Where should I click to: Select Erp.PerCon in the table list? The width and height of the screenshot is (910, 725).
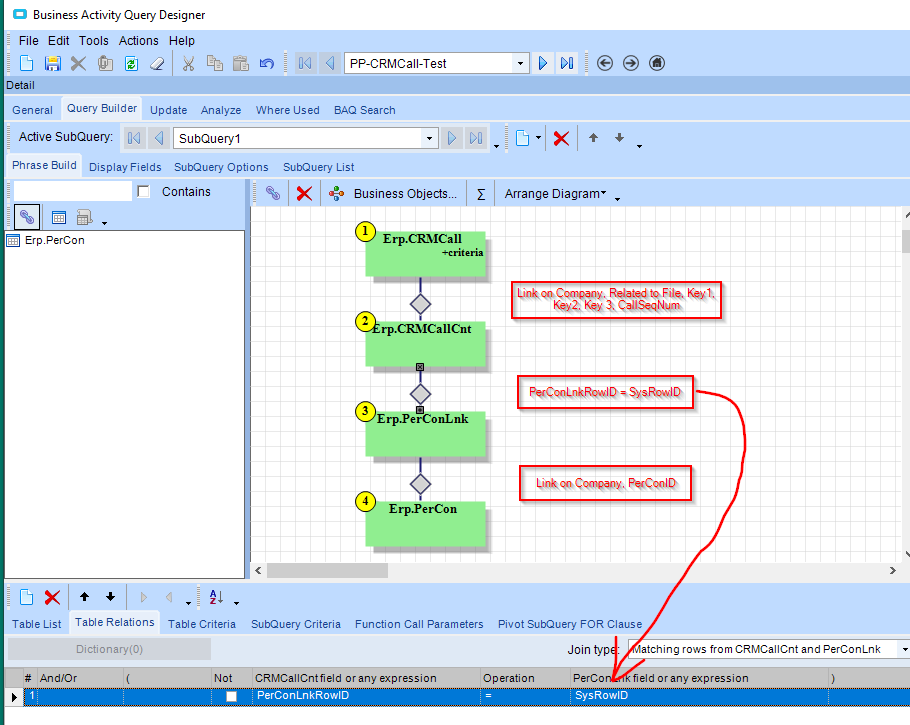point(55,240)
